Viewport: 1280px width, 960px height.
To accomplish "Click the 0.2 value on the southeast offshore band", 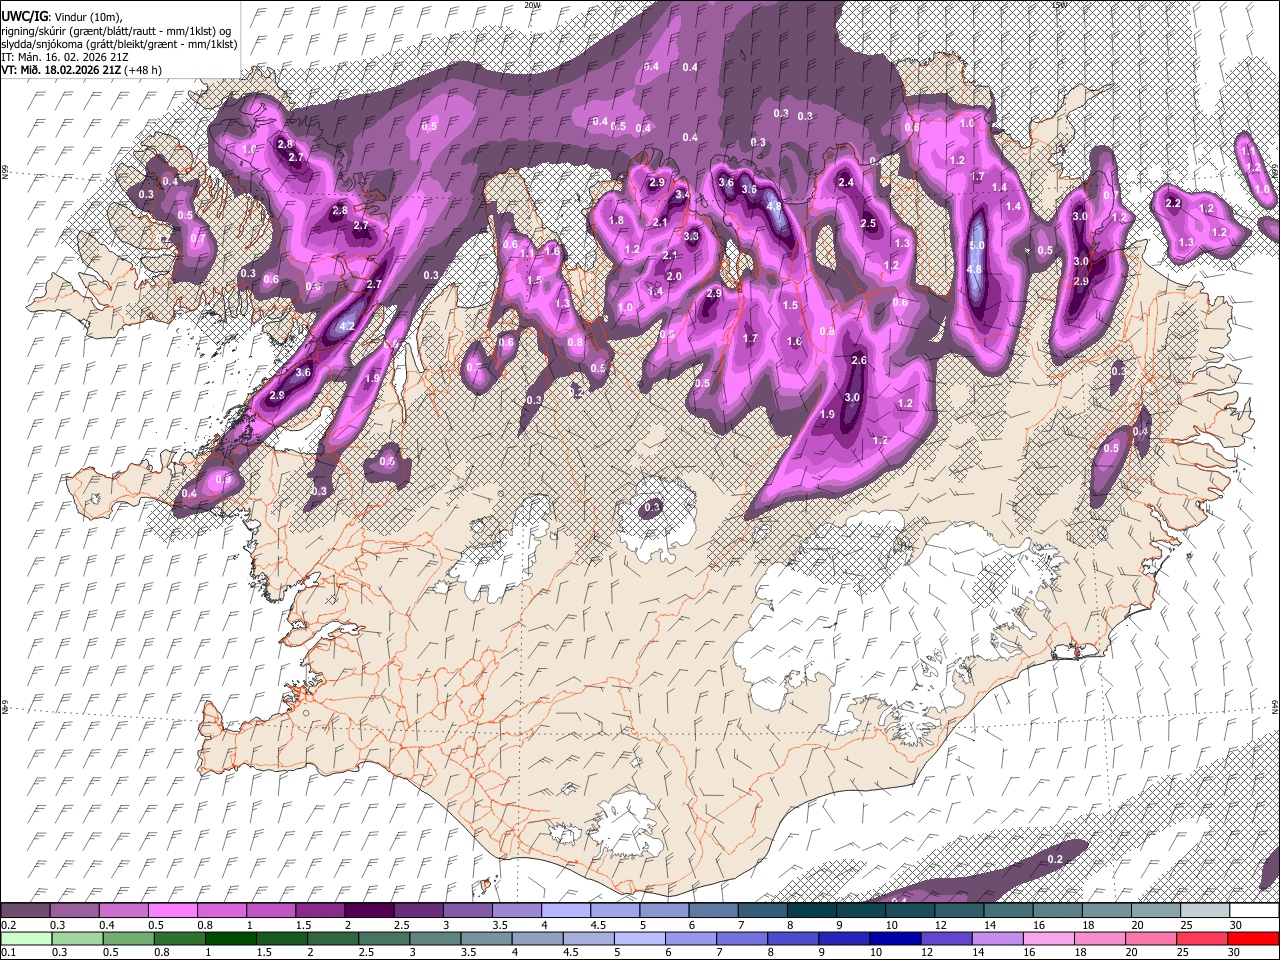I will tap(1055, 860).
